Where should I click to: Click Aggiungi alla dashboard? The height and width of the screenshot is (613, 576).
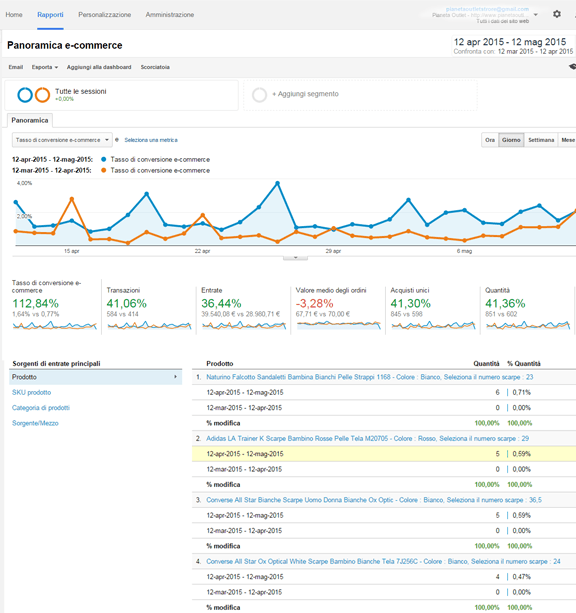point(99,67)
